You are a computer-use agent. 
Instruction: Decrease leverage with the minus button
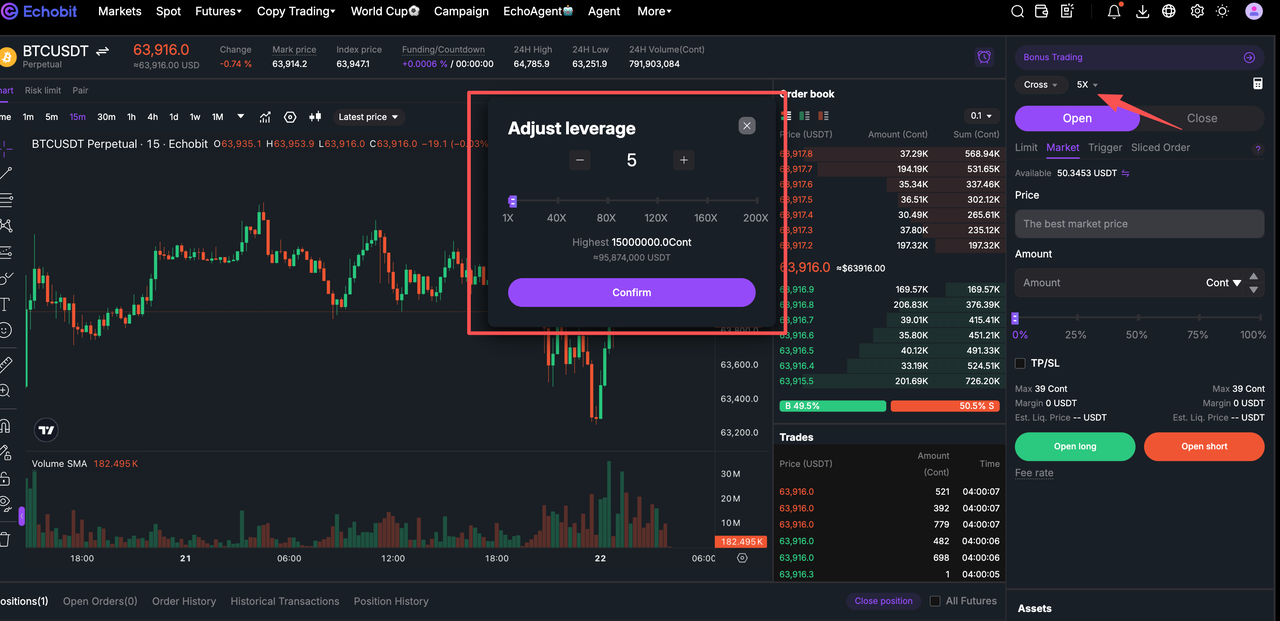[580, 160]
